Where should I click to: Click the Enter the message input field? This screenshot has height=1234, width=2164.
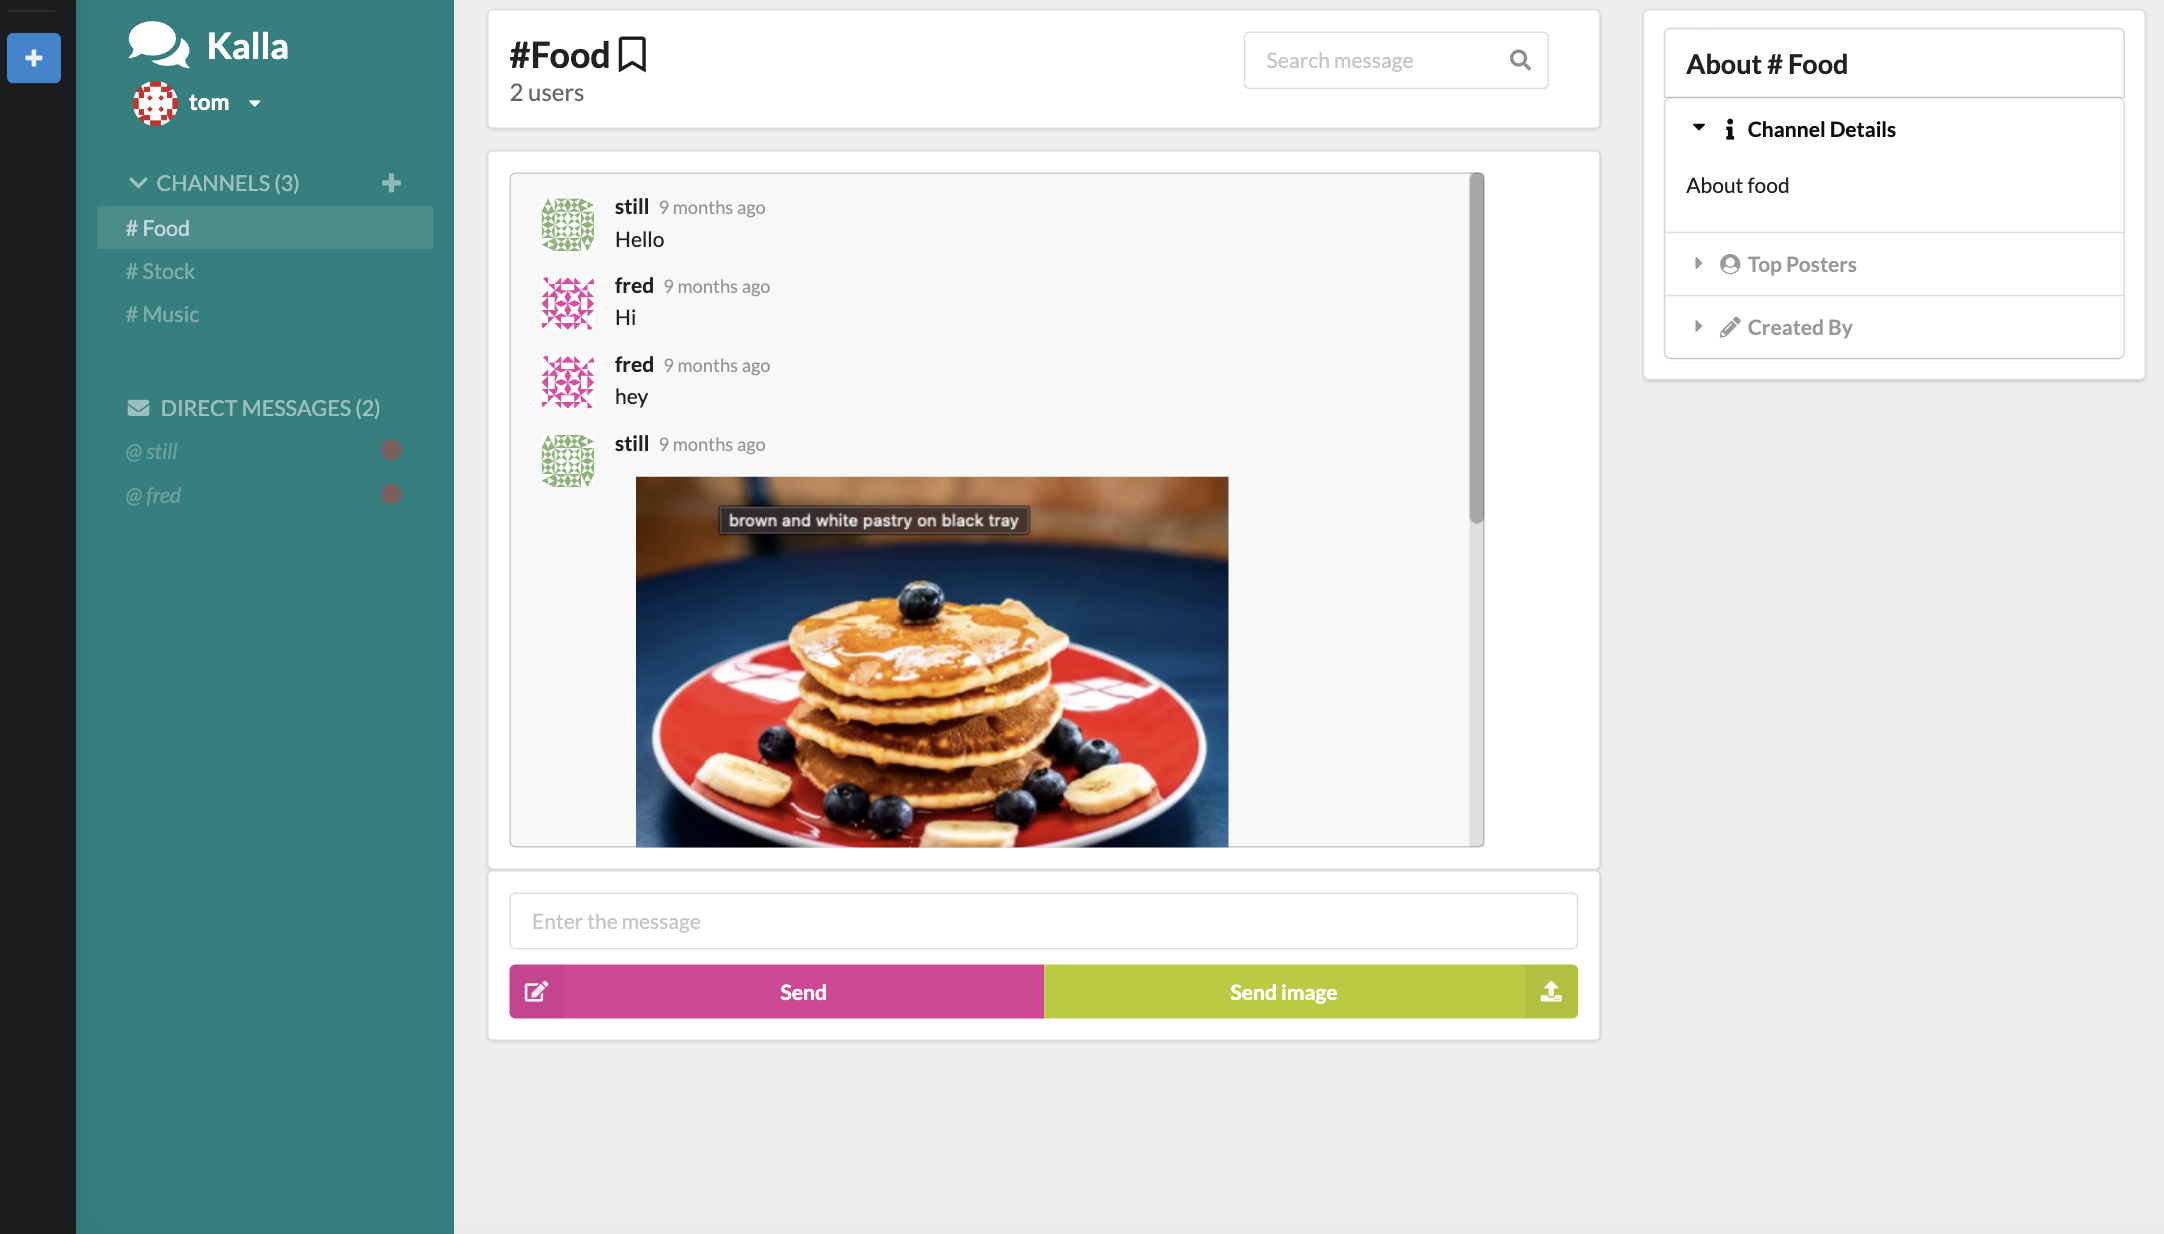[1043, 920]
